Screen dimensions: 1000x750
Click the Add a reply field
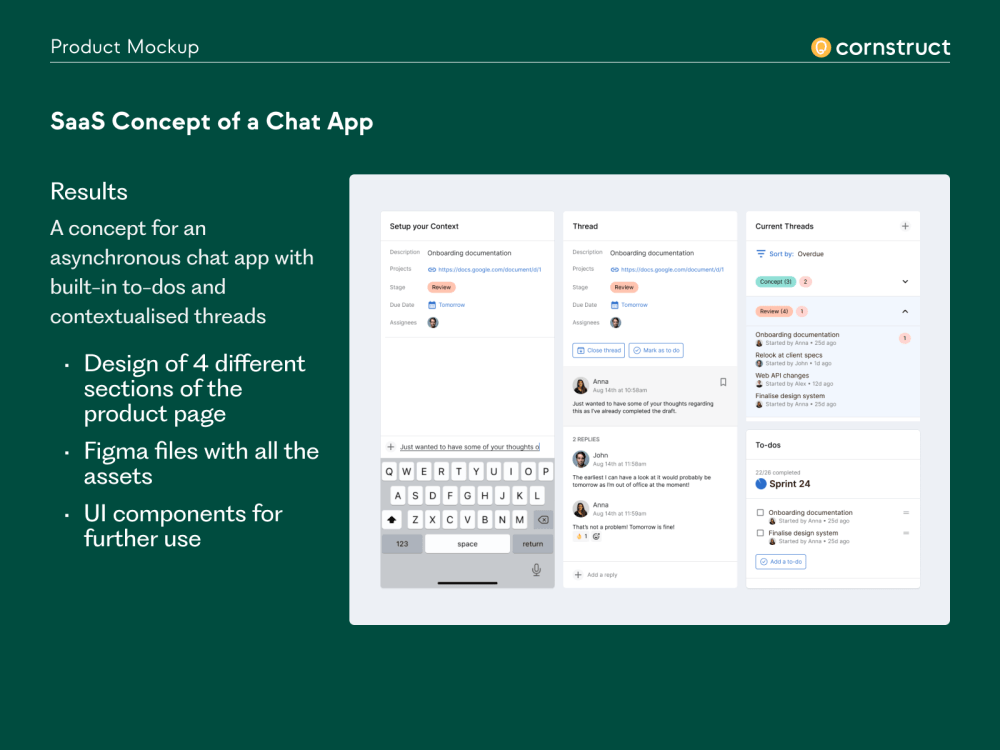click(x=602, y=575)
